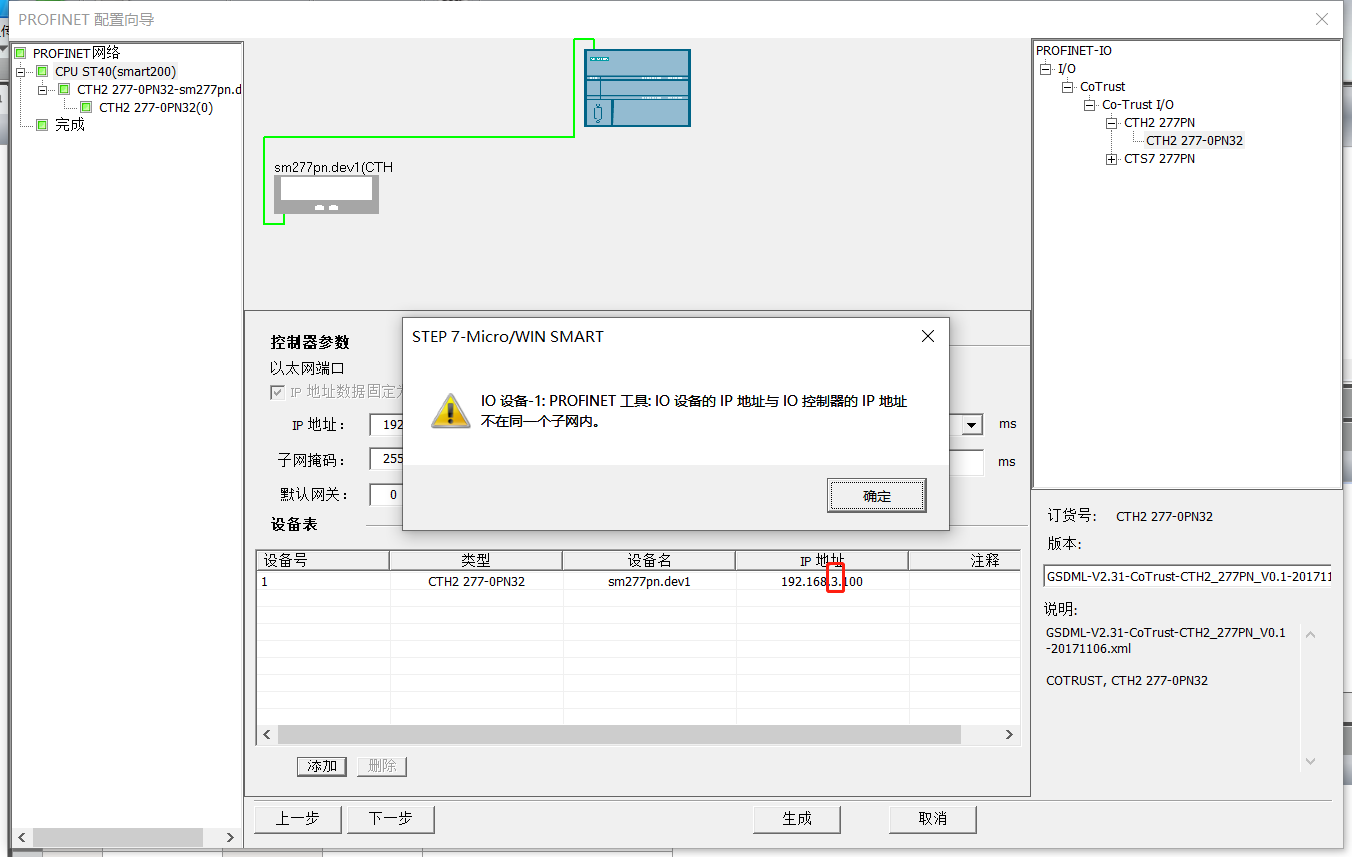Select the PROFINET网络 tree root
The height and width of the screenshot is (857, 1352).
[x=76, y=53]
